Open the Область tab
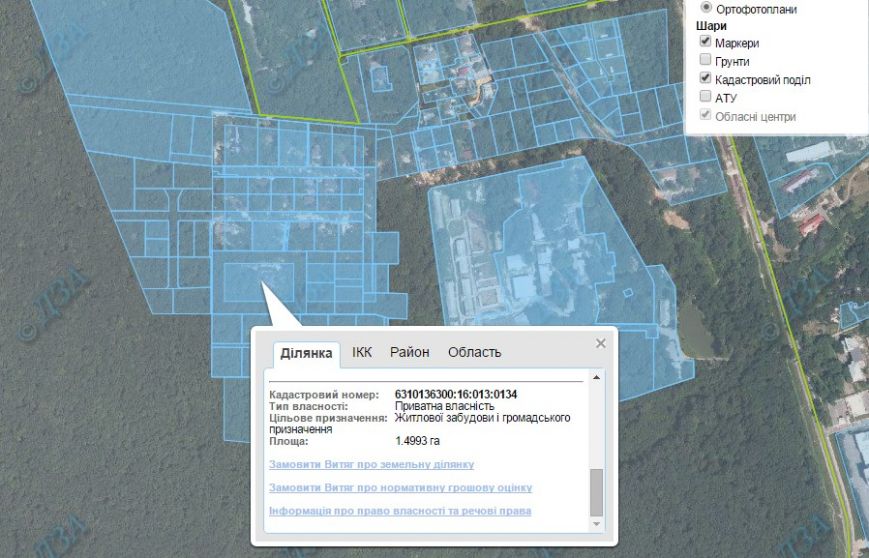 point(474,352)
